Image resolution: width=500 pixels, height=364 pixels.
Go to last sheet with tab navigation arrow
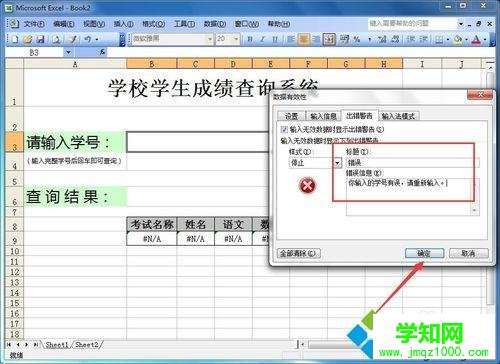(35, 345)
